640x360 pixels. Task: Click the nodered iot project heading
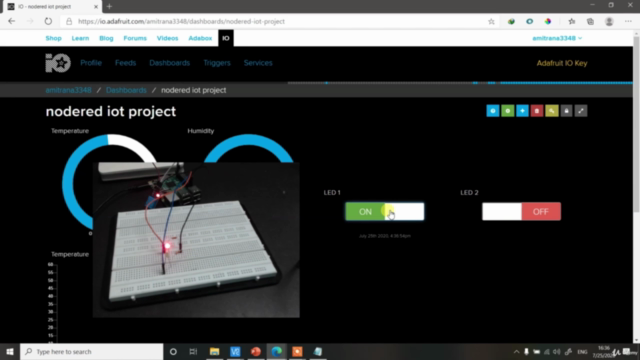coord(111,111)
